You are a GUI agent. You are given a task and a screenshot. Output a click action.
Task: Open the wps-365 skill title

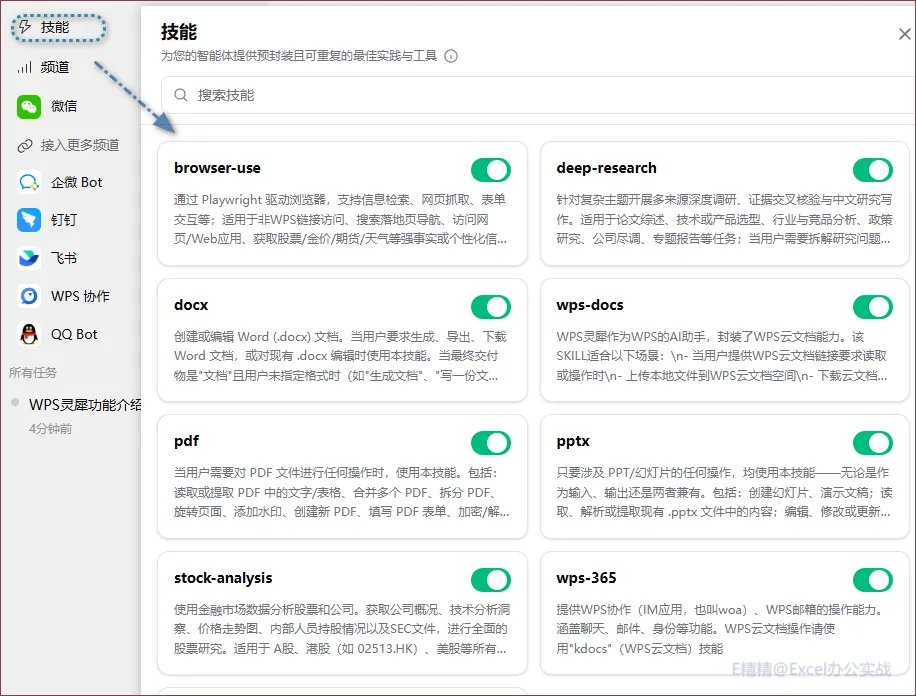click(586, 578)
